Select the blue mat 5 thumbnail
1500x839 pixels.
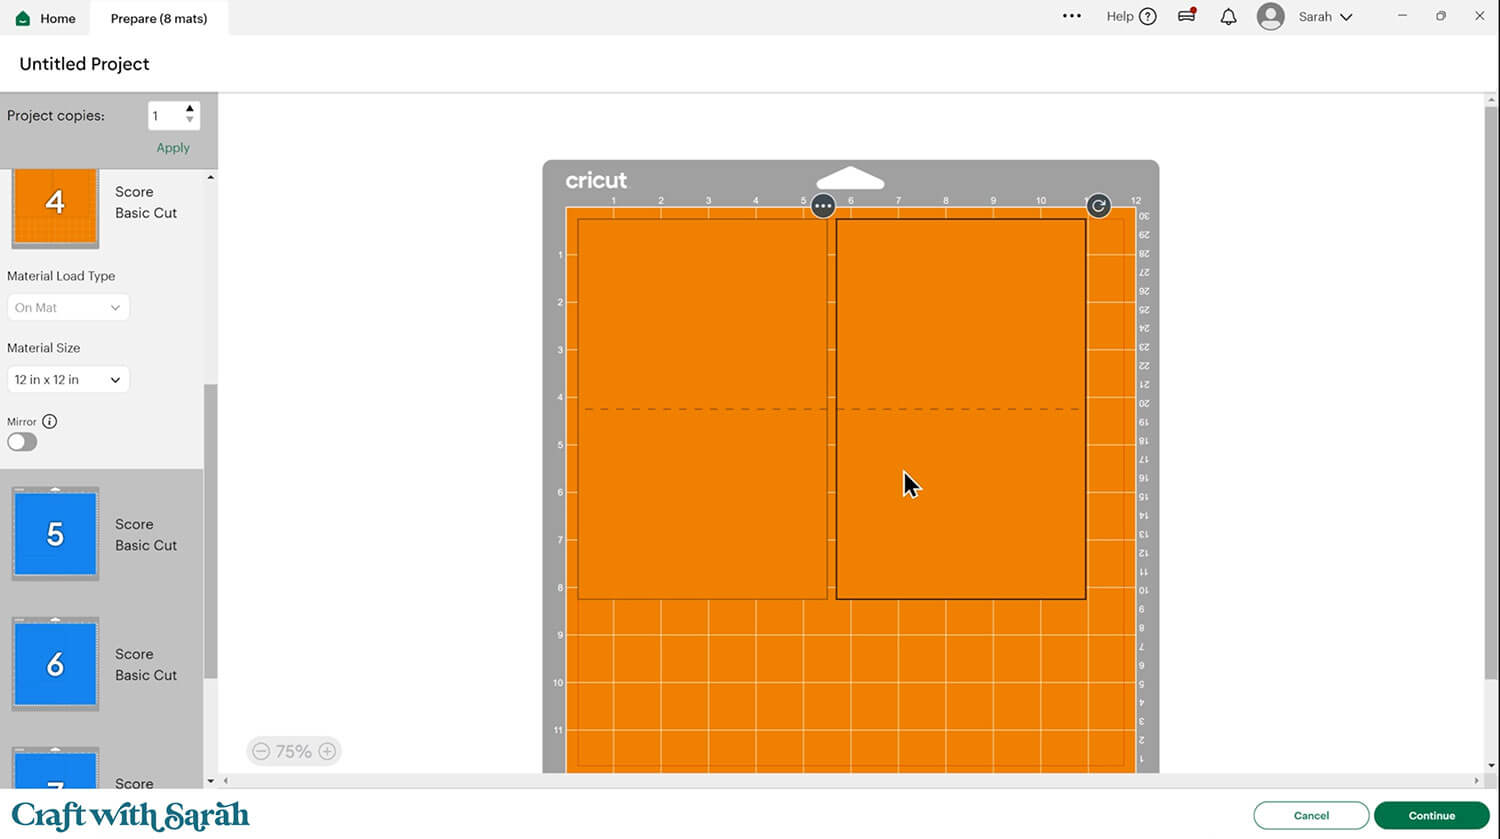pos(55,534)
